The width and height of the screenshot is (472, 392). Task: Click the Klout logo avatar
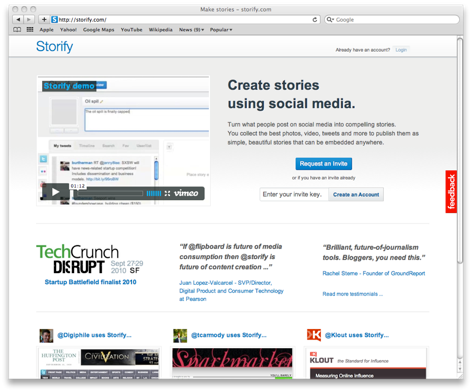point(314,335)
